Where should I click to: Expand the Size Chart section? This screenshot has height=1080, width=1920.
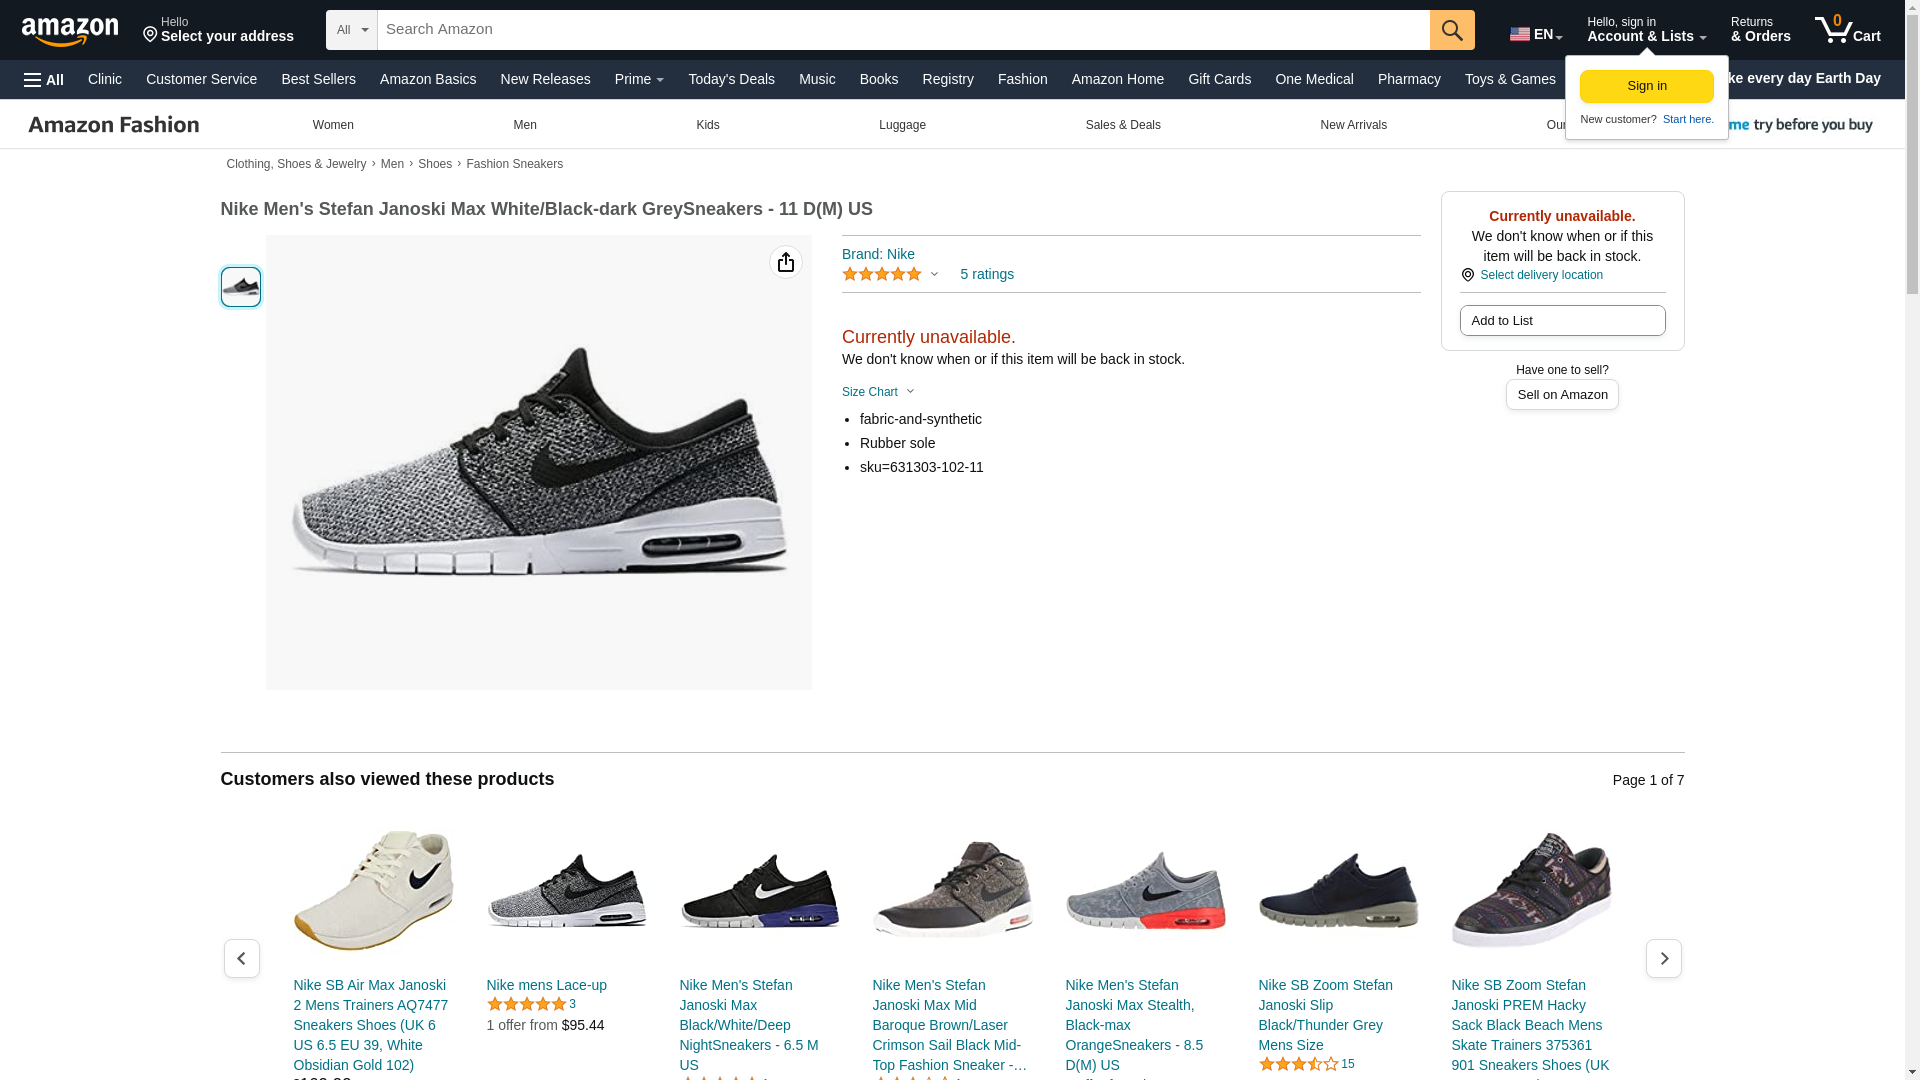click(878, 392)
